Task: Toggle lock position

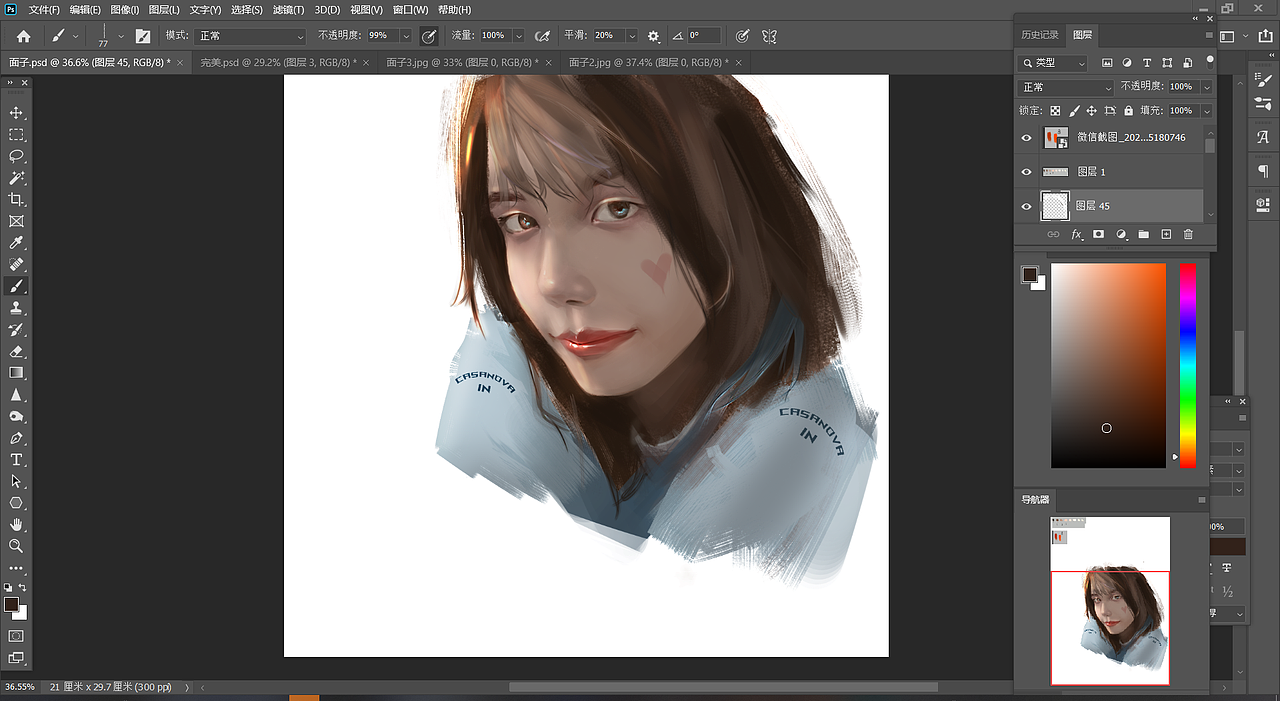Action: [1092, 111]
